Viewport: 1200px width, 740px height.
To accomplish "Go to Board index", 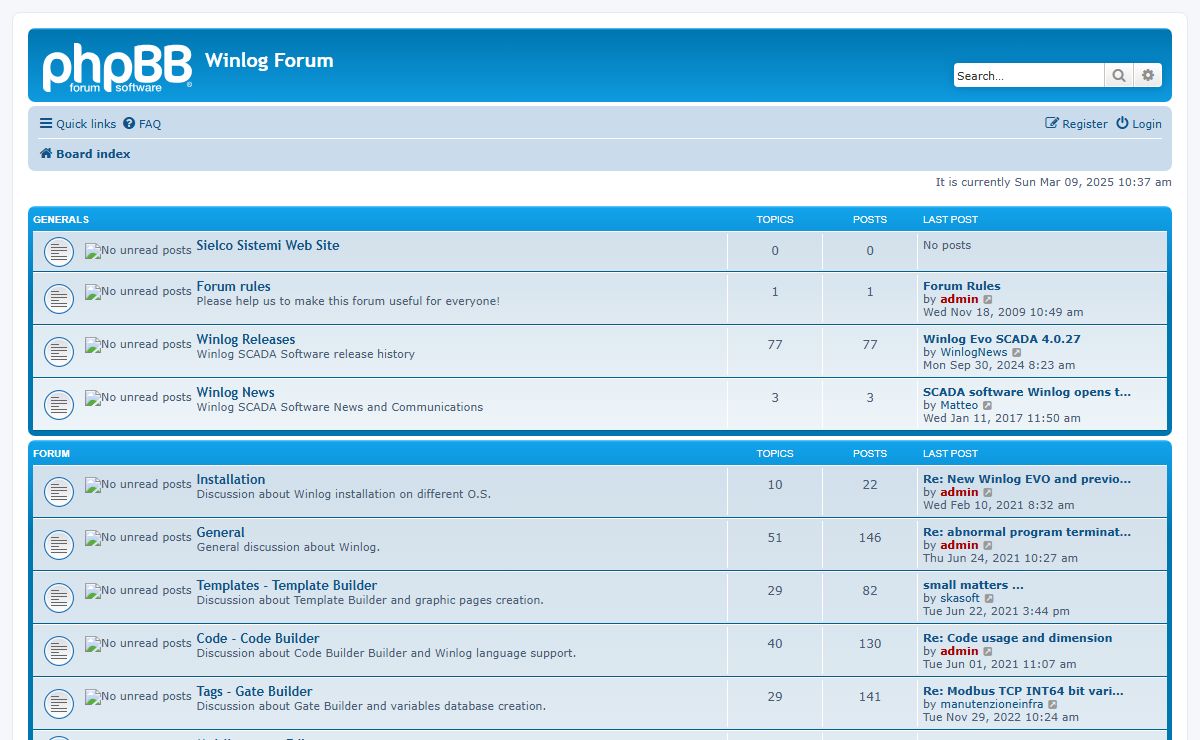I will 85,154.
